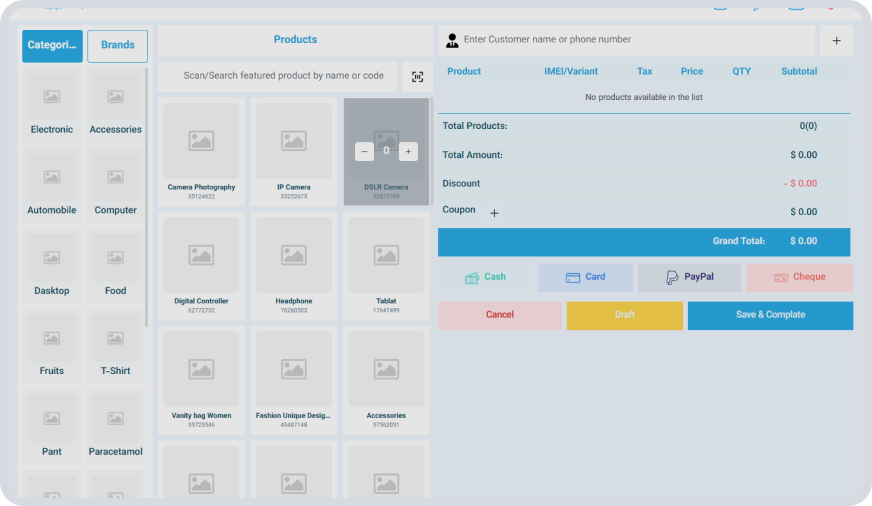Image resolution: width=872 pixels, height=506 pixels.
Task: Select Cheque payment method
Action: (799, 277)
